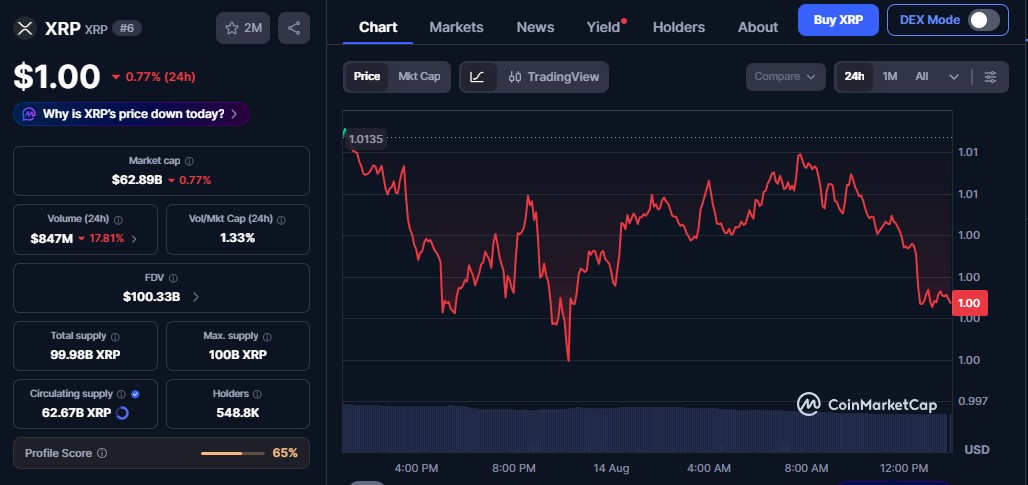The image size is (1028, 485).
Task: Click the 1.33% Vol/Mkt Cap value
Action: tap(237, 239)
